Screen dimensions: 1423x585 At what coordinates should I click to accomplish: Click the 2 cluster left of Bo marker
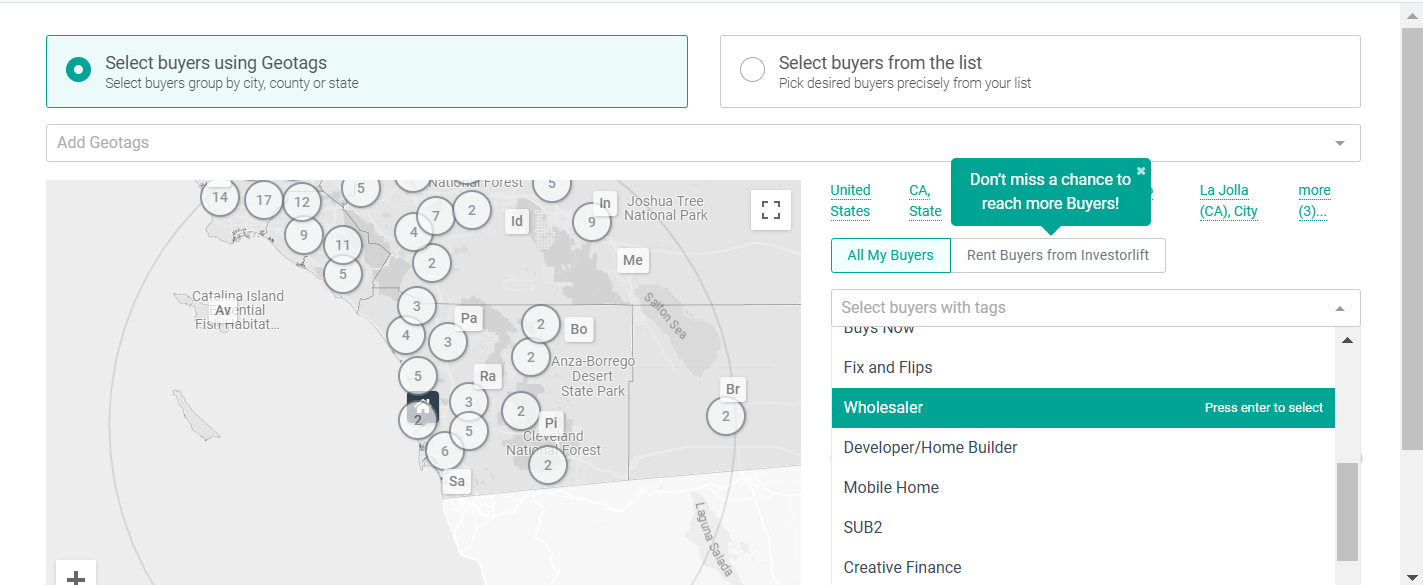coord(541,324)
